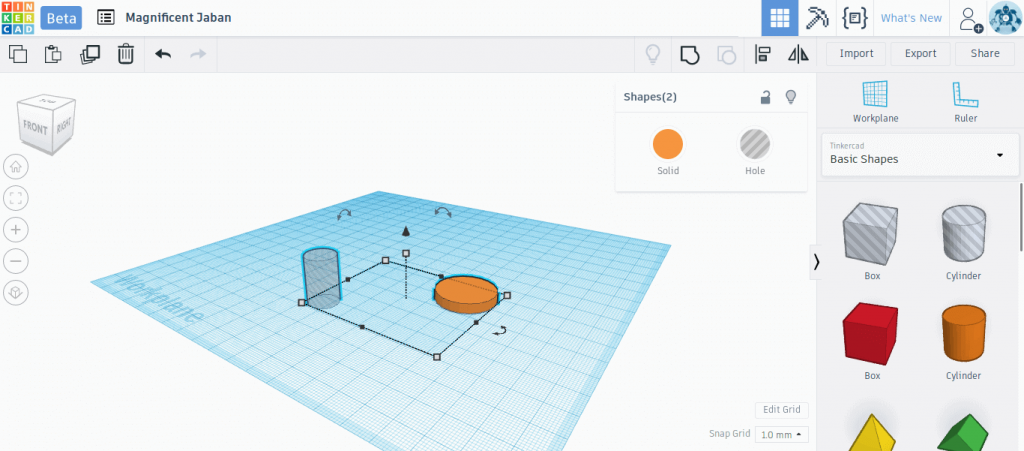This screenshot has height=451, width=1024.
Task: Click the Import button
Action: coord(856,54)
